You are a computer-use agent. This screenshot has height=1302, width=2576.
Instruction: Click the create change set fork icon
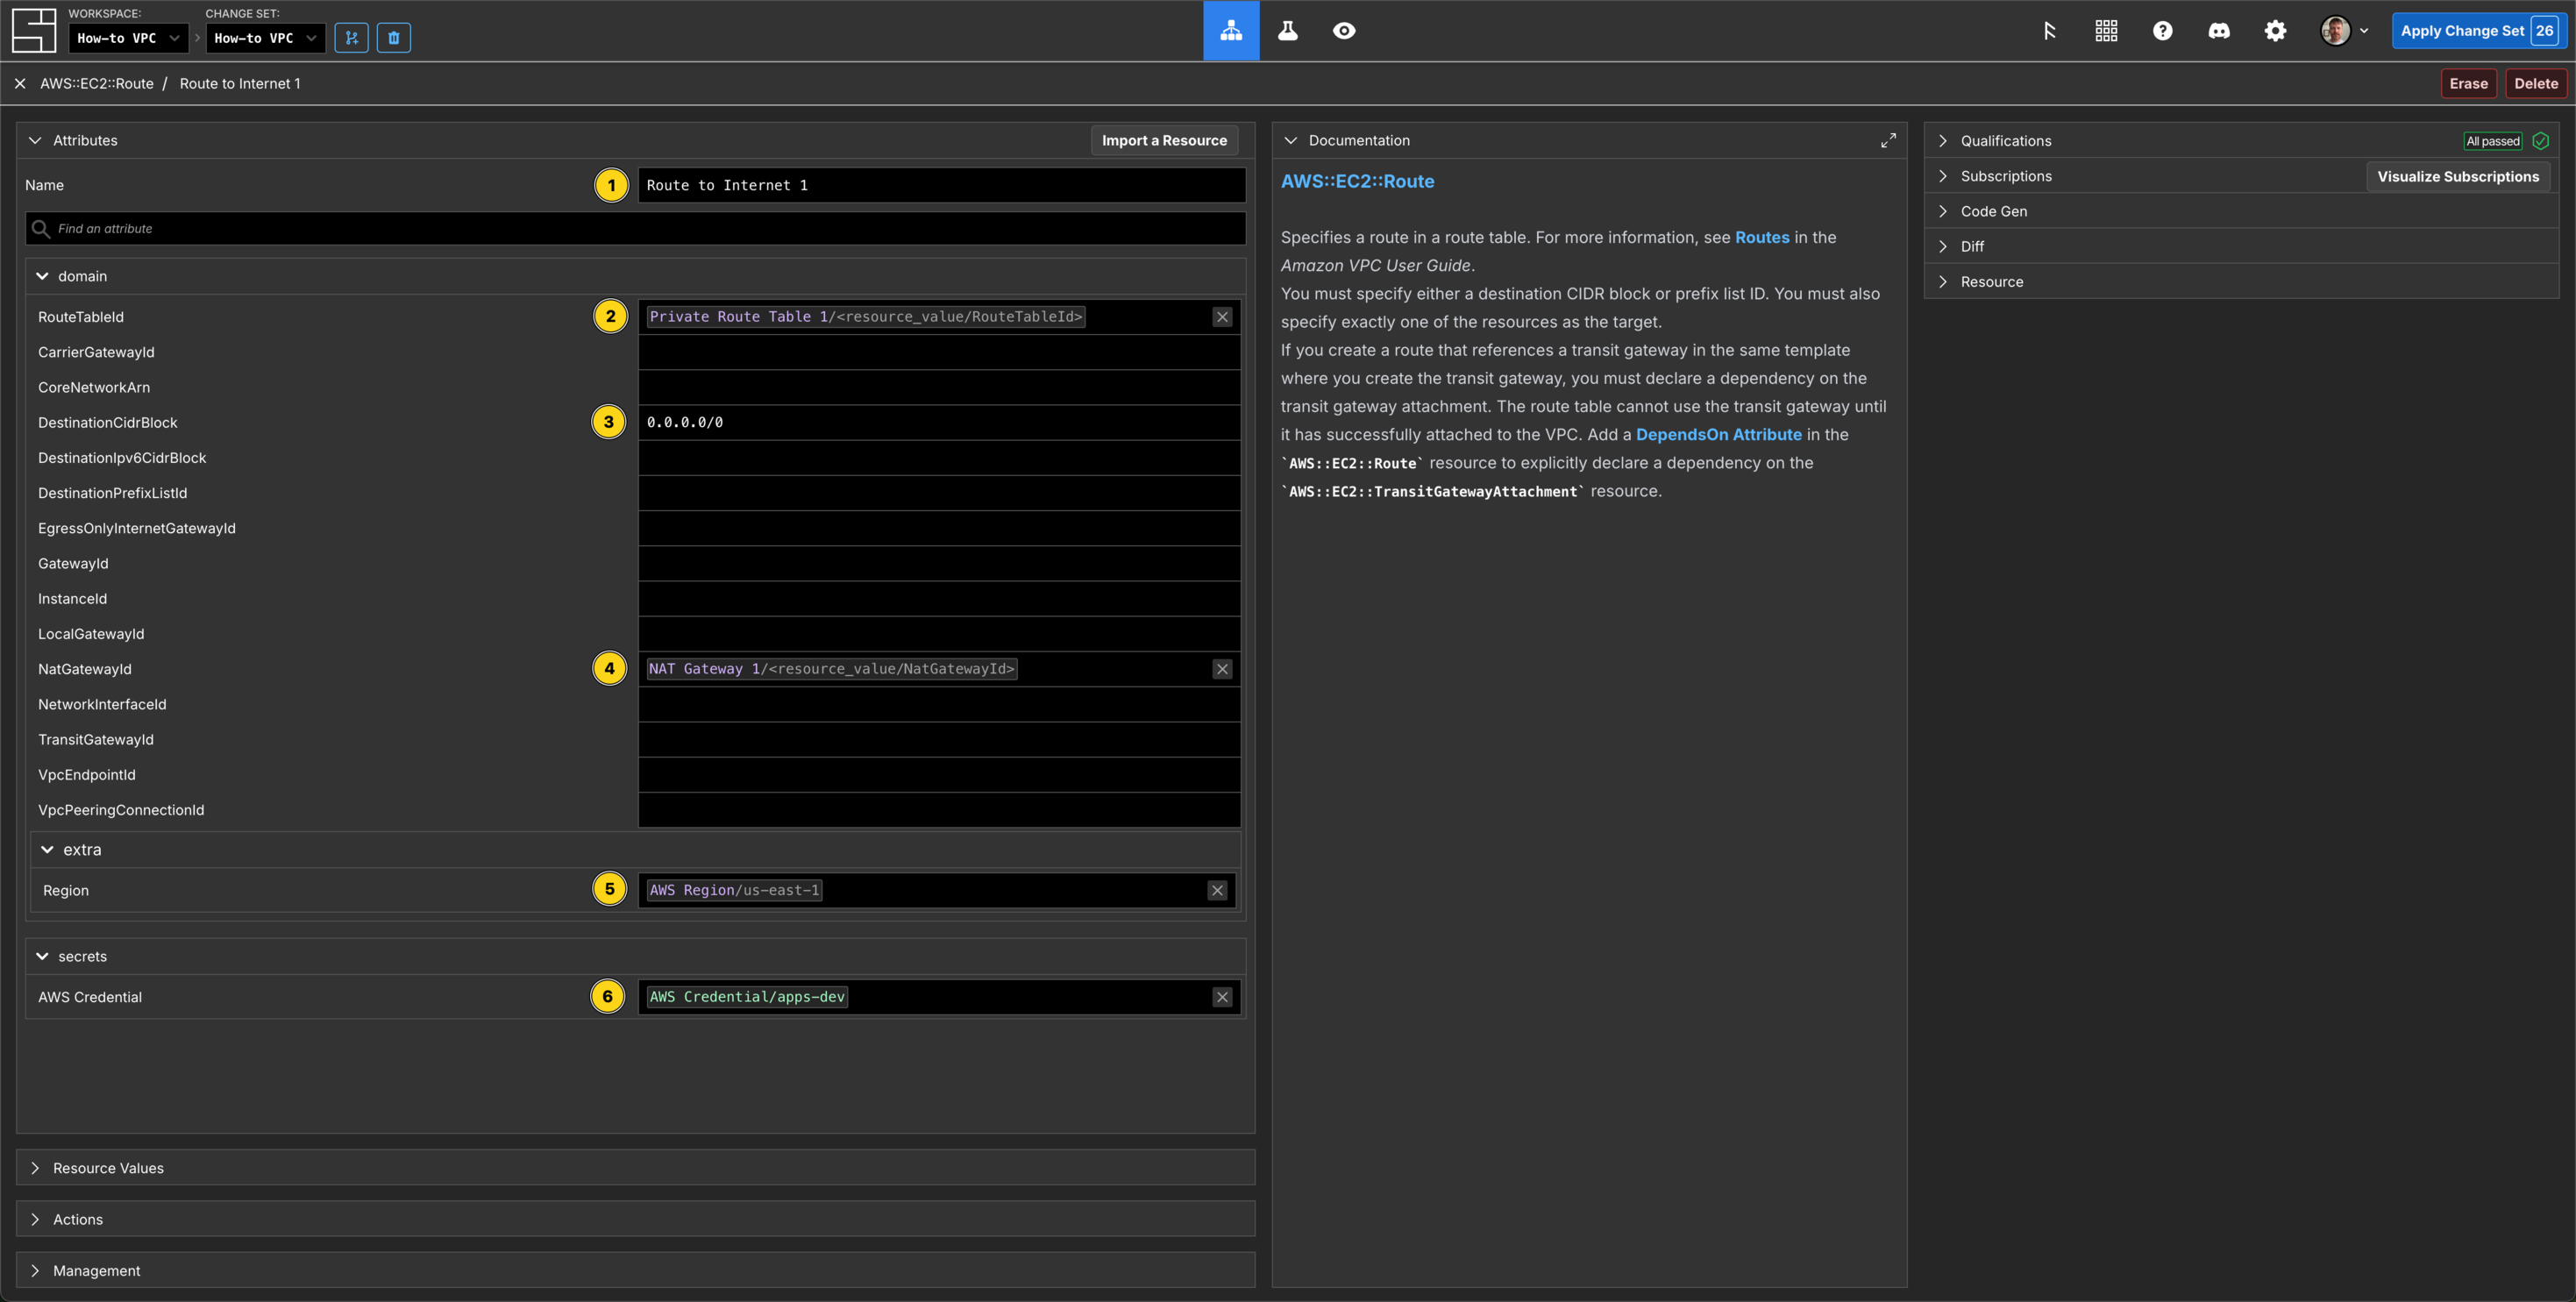click(351, 38)
